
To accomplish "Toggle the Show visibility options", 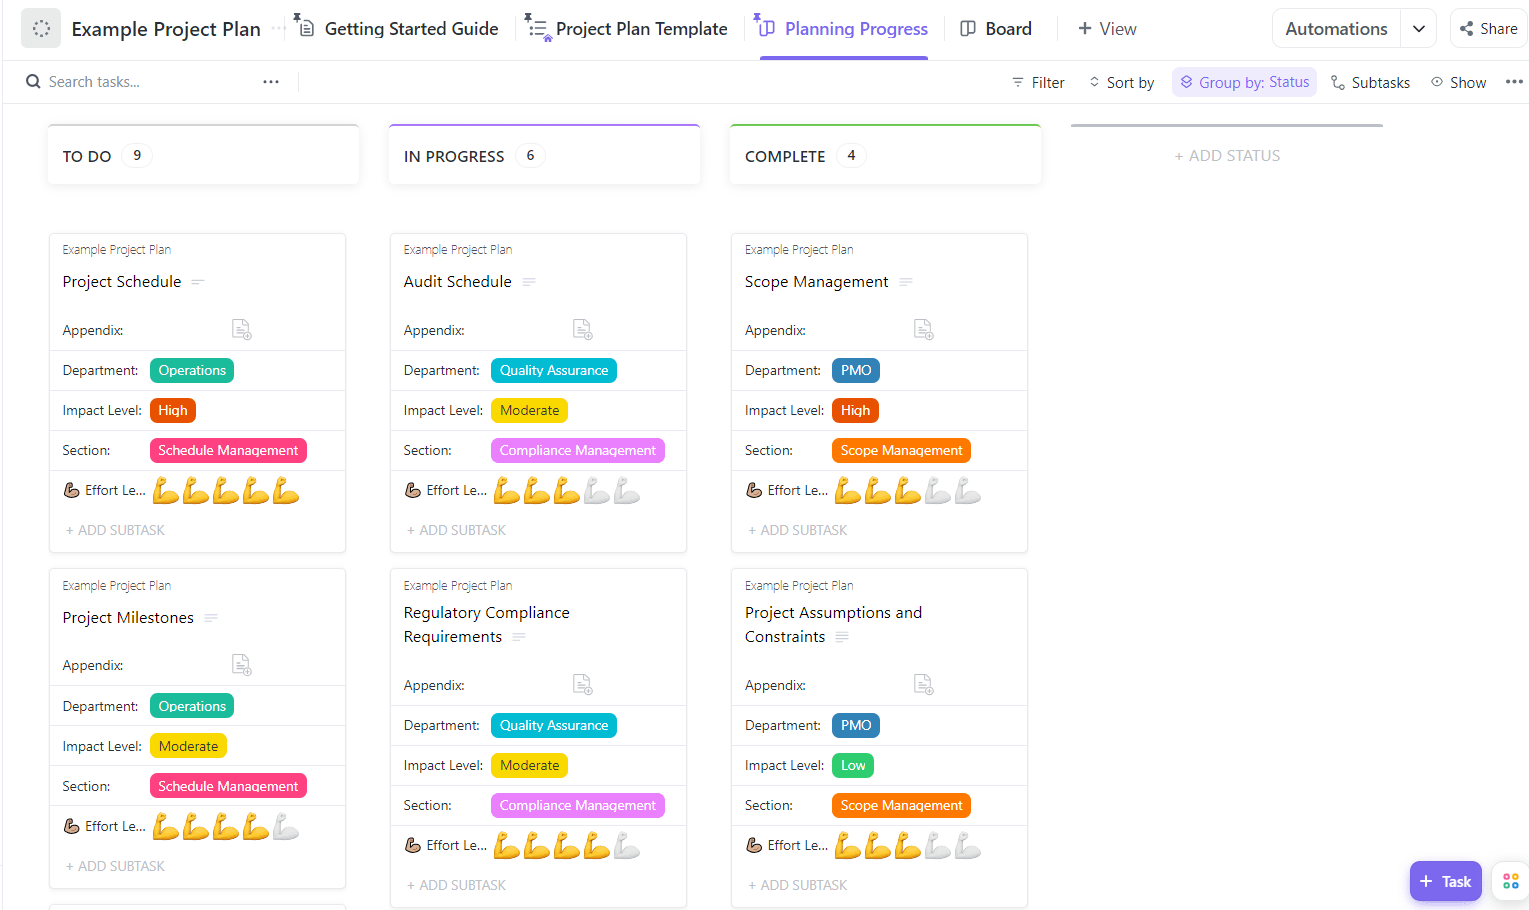I will (x=1458, y=82).
